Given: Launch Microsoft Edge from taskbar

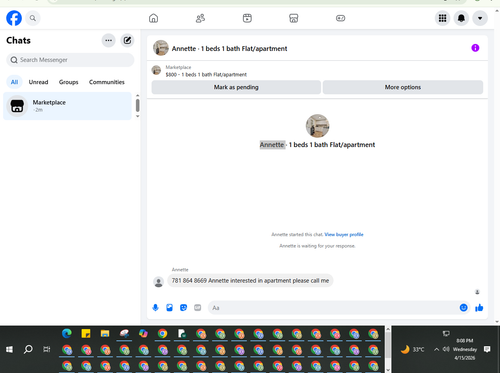Looking at the screenshot, I should [67, 334].
